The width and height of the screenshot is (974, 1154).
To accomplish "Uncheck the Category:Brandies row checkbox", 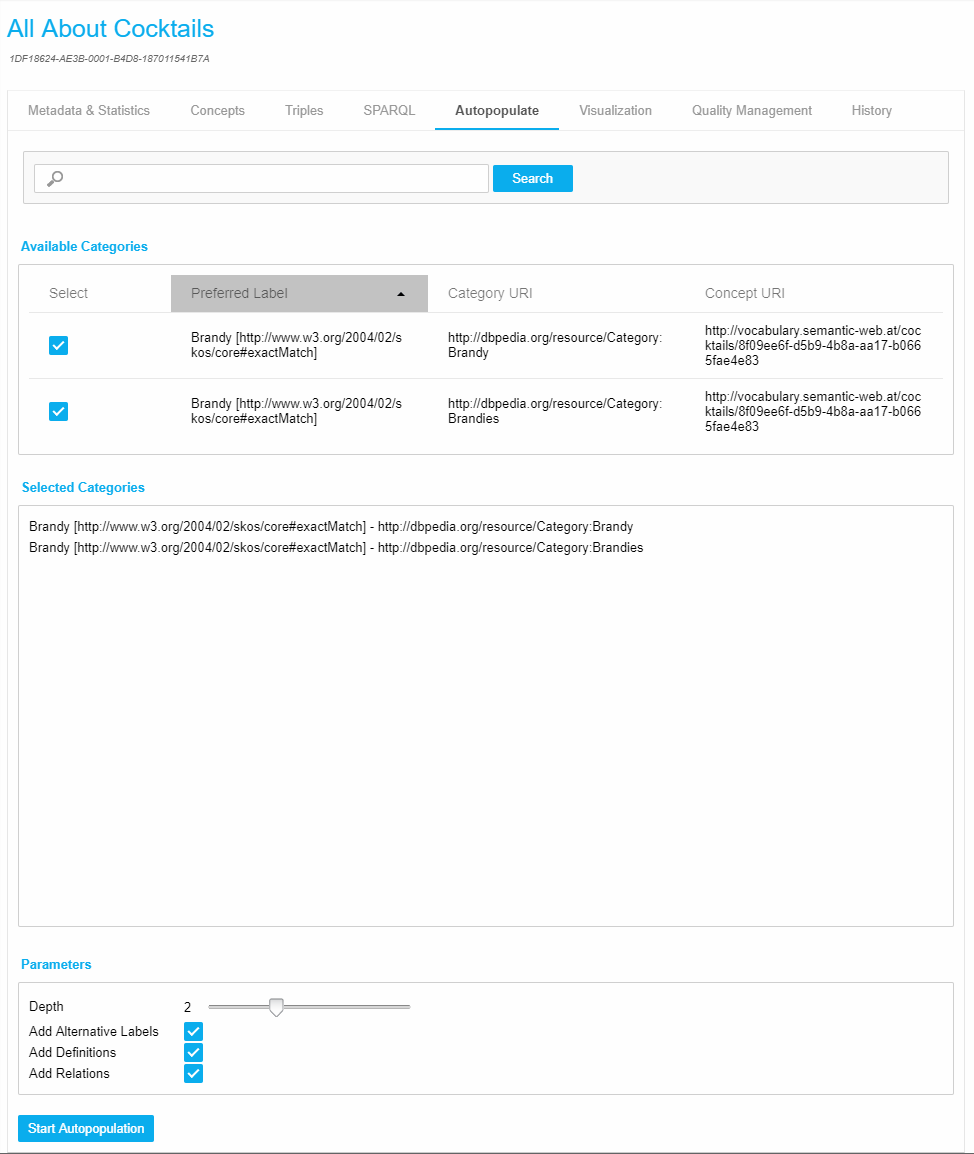I will point(59,411).
